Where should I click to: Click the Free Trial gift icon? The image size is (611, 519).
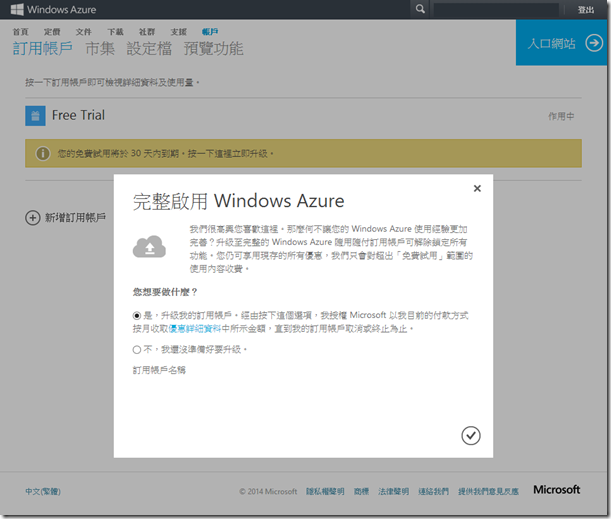coord(35,116)
